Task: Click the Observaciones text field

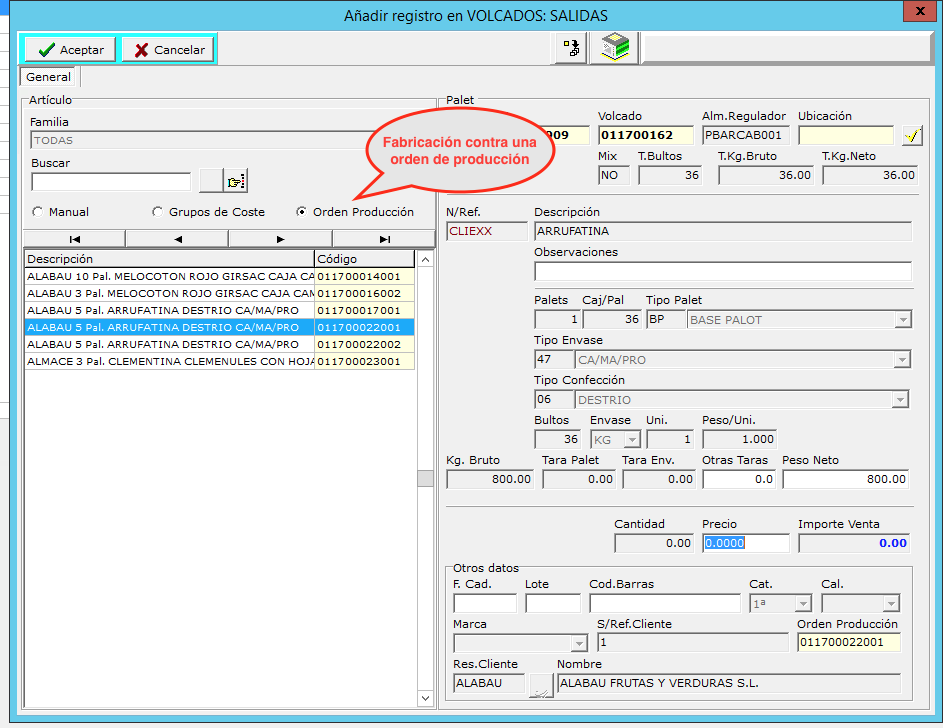Action: coord(722,271)
